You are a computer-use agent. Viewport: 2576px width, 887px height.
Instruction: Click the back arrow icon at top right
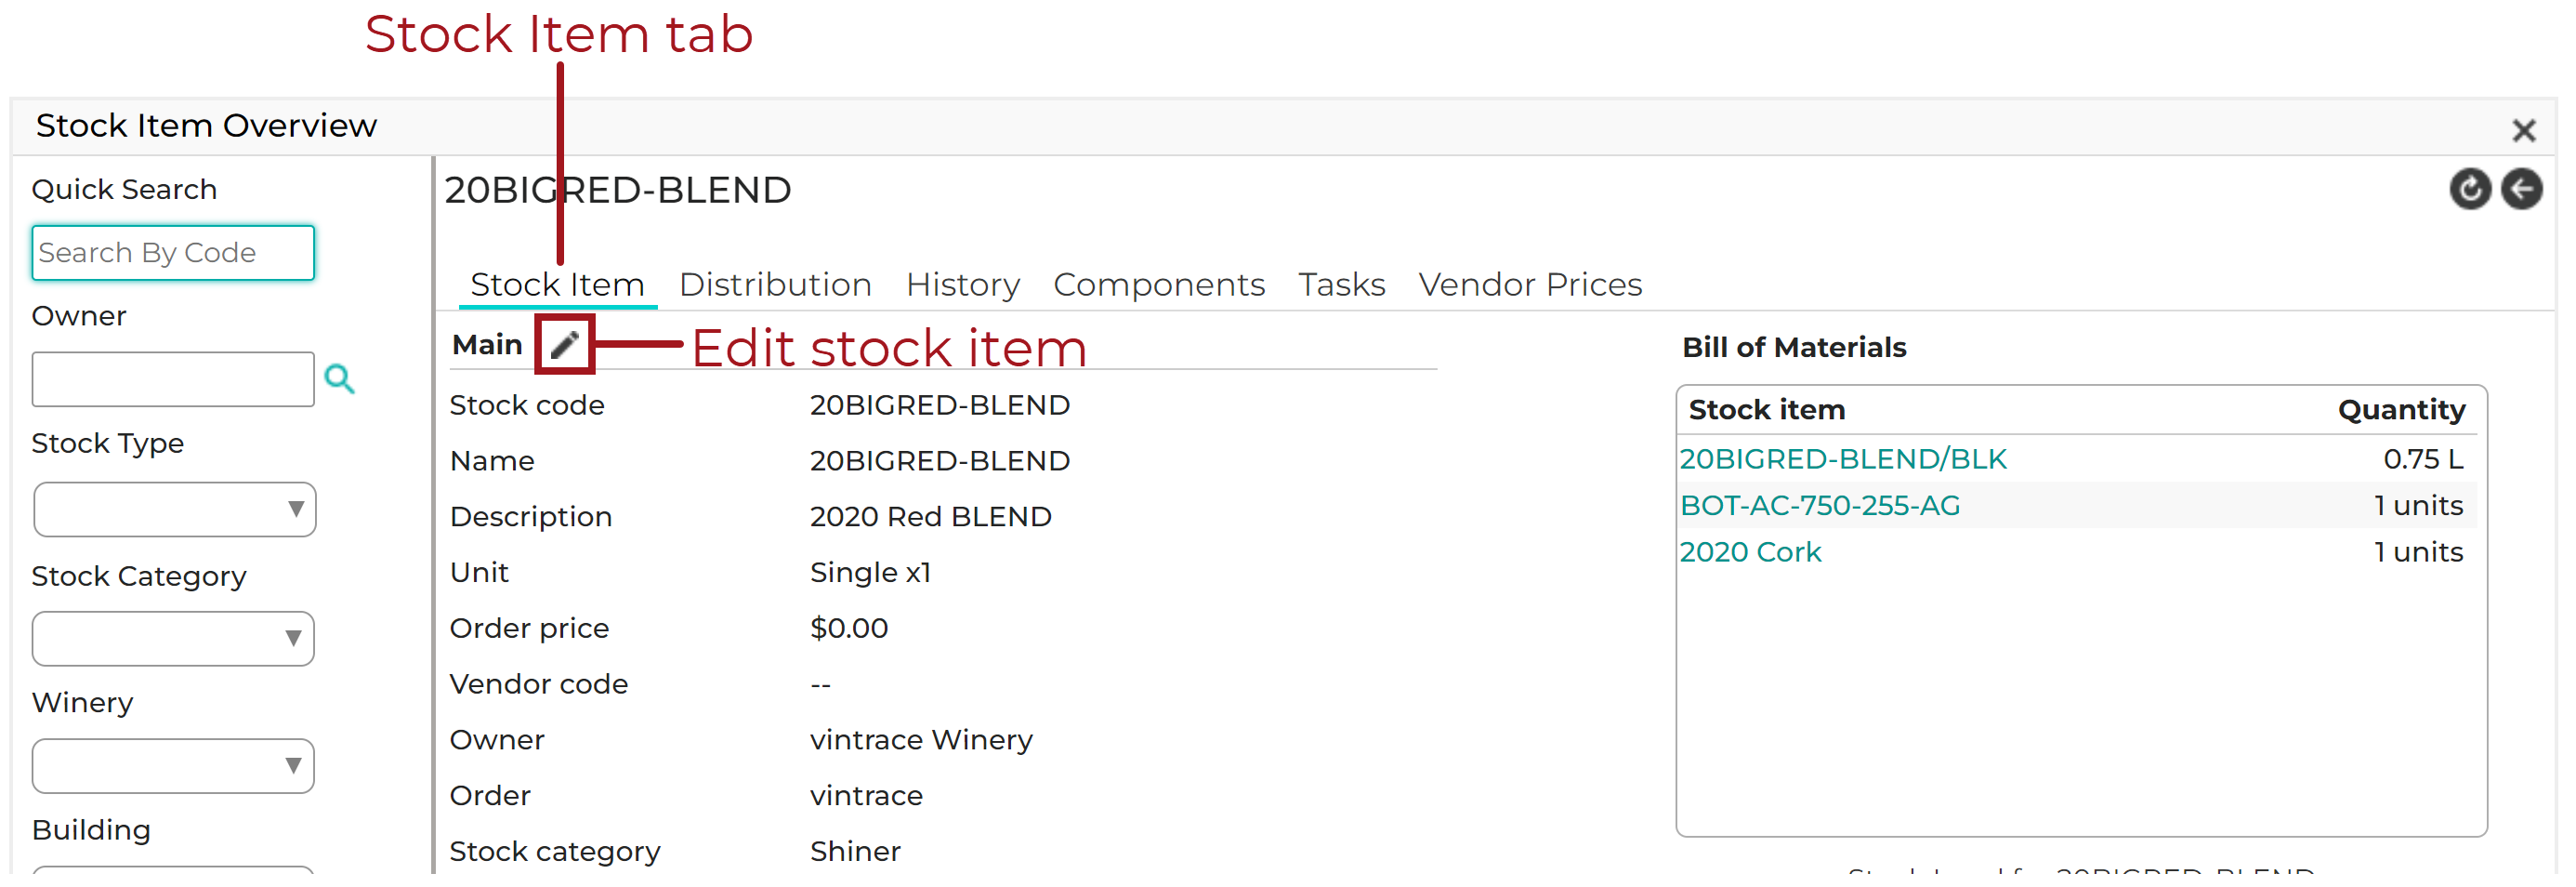2521,188
